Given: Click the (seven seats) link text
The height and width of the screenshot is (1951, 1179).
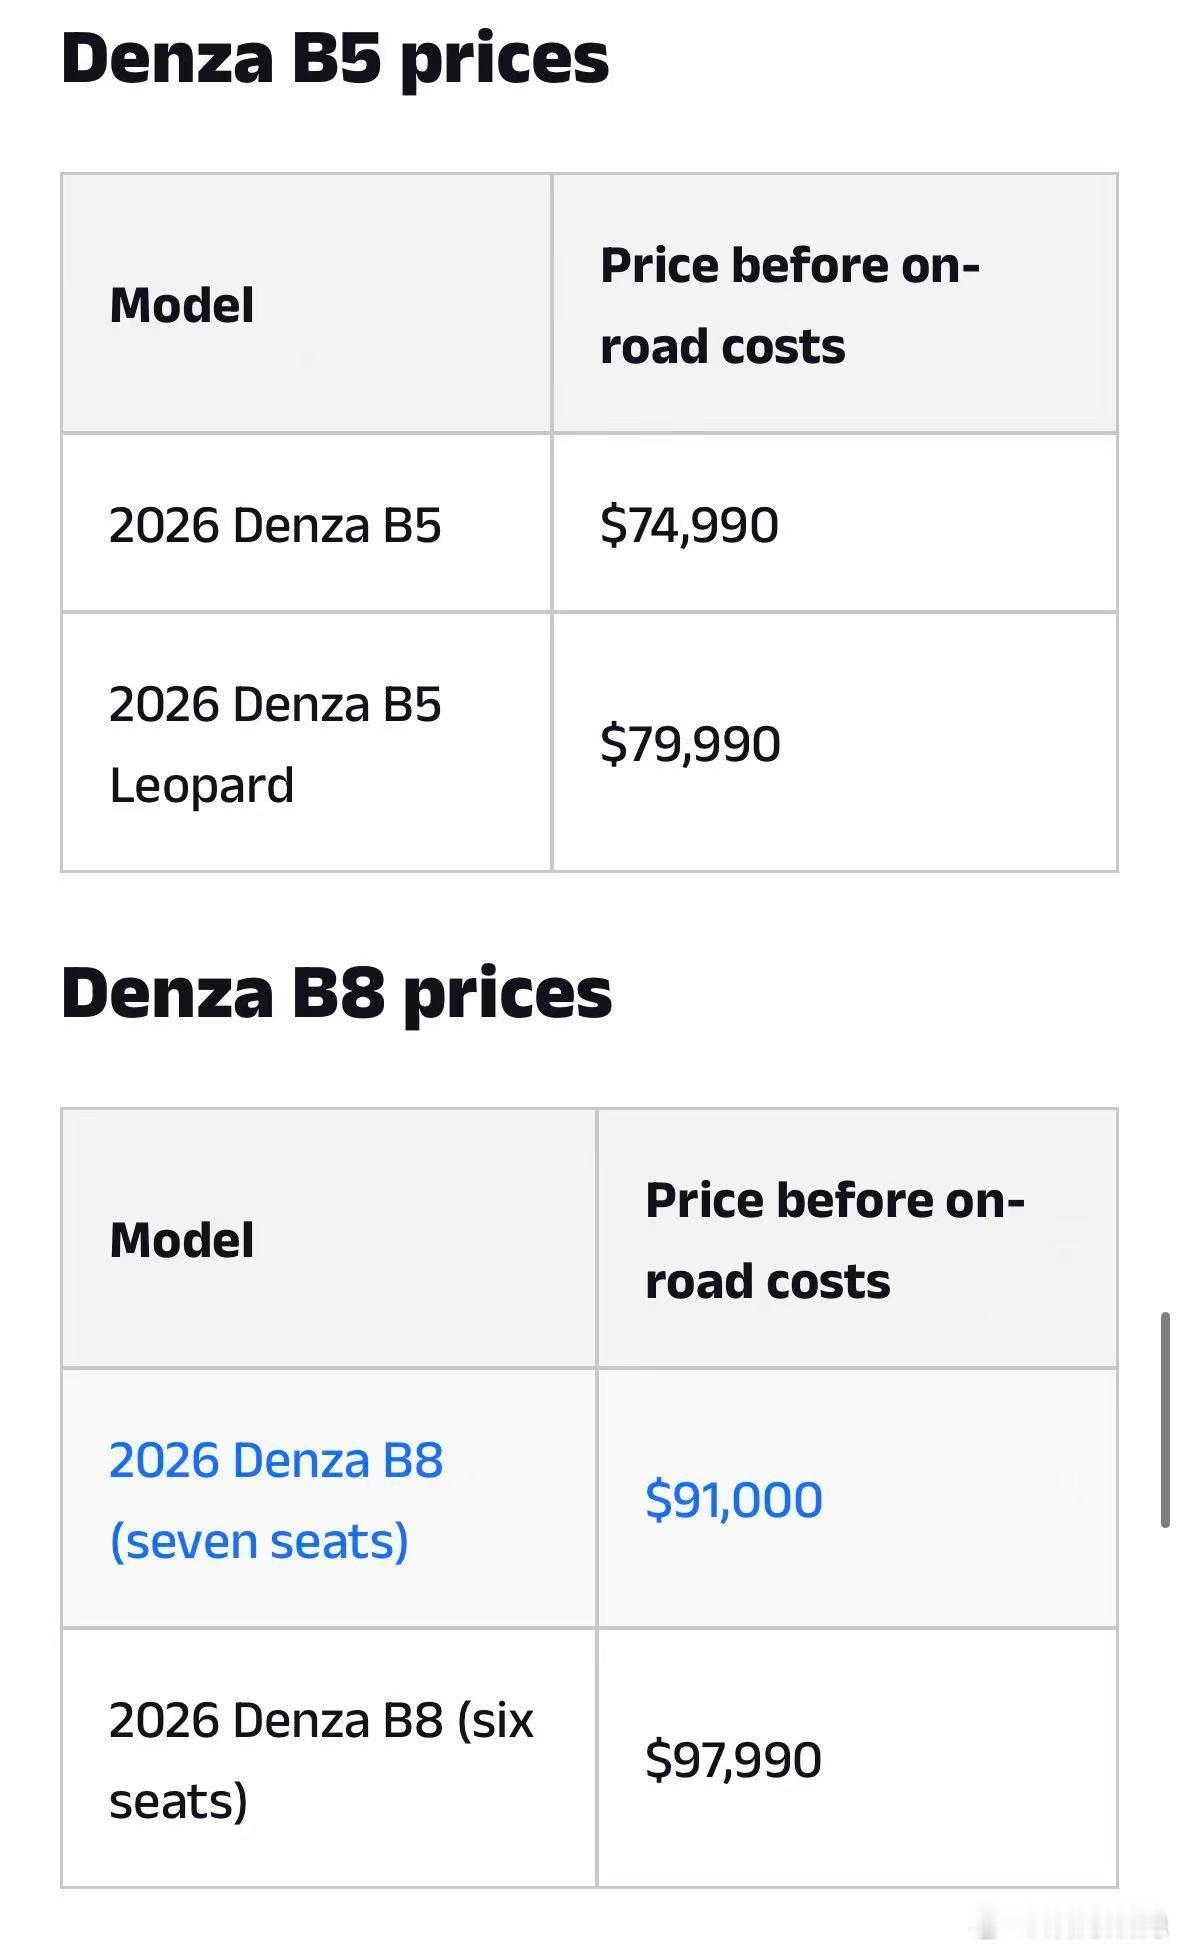Looking at the screenshot, I should point(259,1541).
